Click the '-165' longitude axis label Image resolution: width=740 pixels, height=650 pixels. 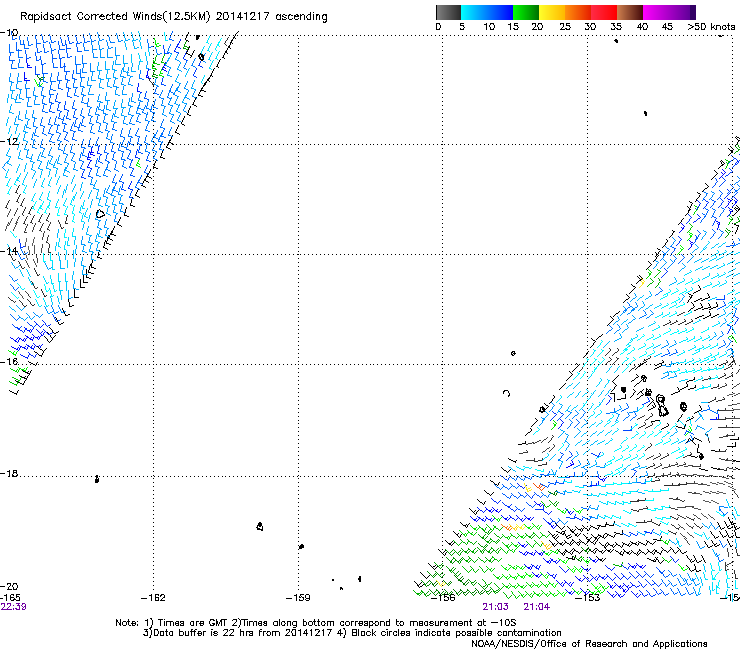coord(10,598)
